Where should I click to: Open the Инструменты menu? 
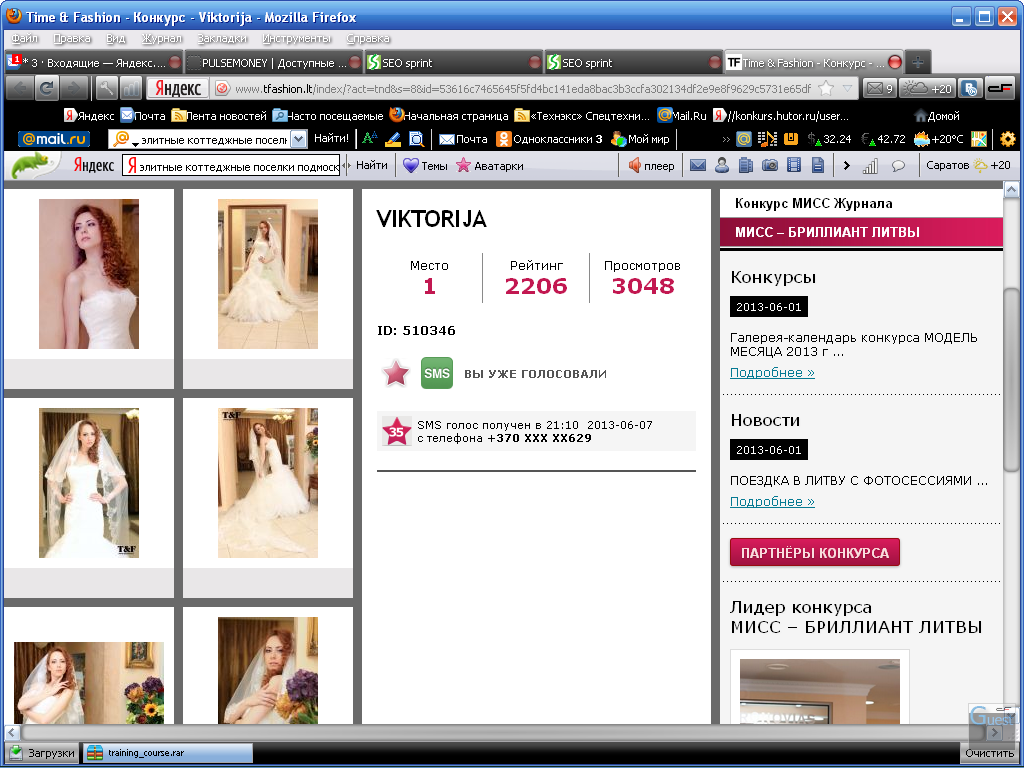(x=296, y=39)
